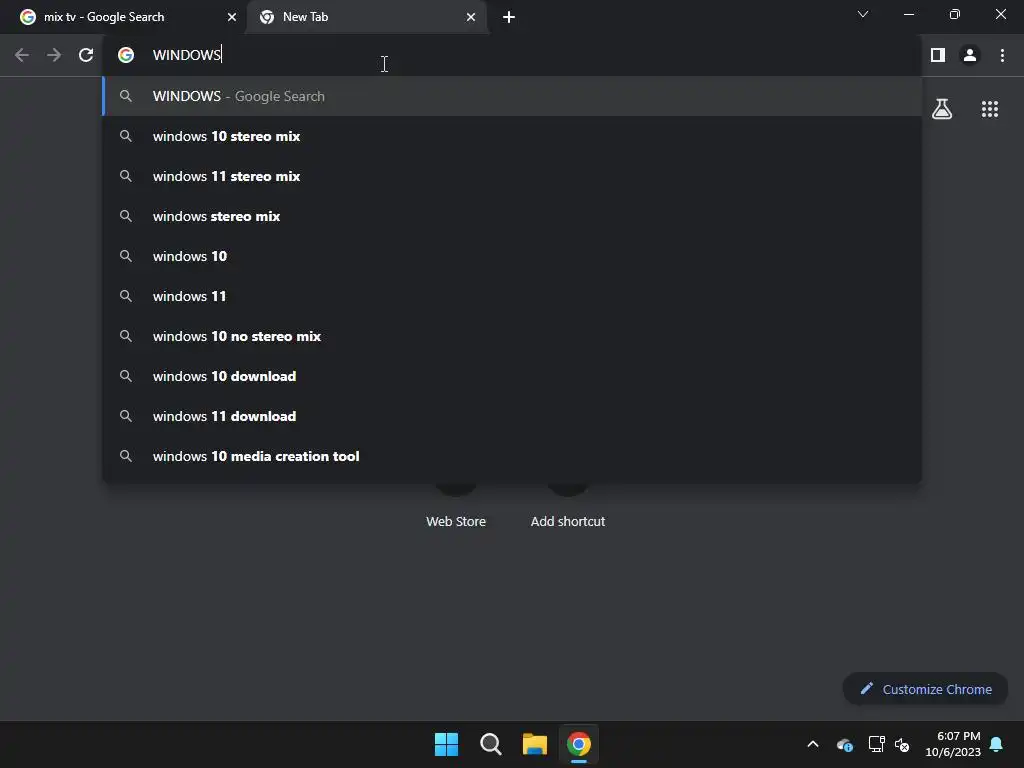Open the Windows Start menu
The image size is (1024, 768).
click(x=447, y=744)
